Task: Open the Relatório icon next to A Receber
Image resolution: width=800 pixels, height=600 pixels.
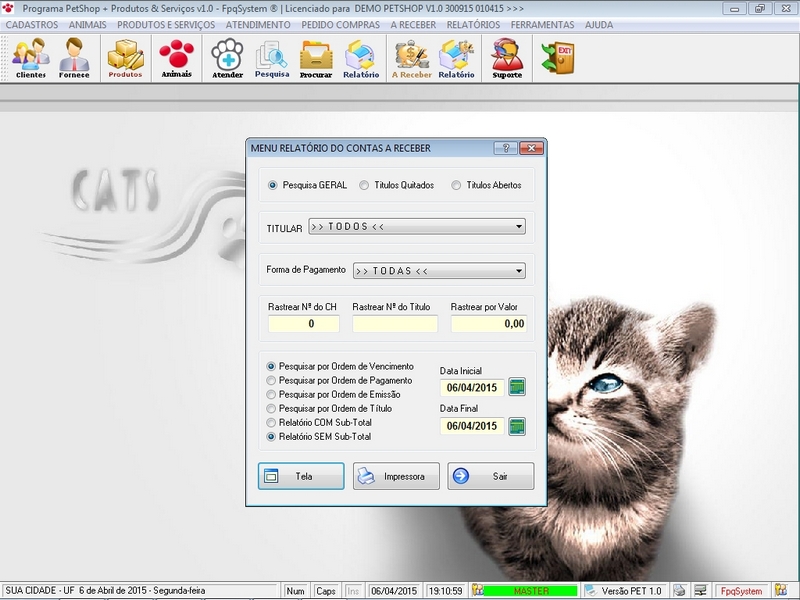Action: coord(456,58)
